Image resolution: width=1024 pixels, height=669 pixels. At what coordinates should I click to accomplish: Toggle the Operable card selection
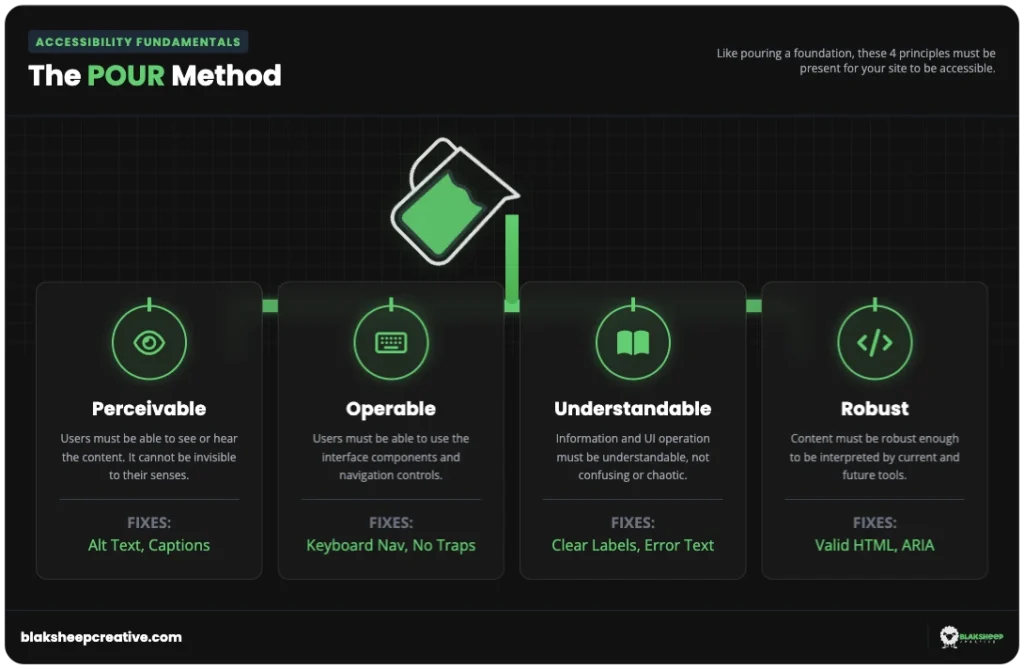[391, 430]
